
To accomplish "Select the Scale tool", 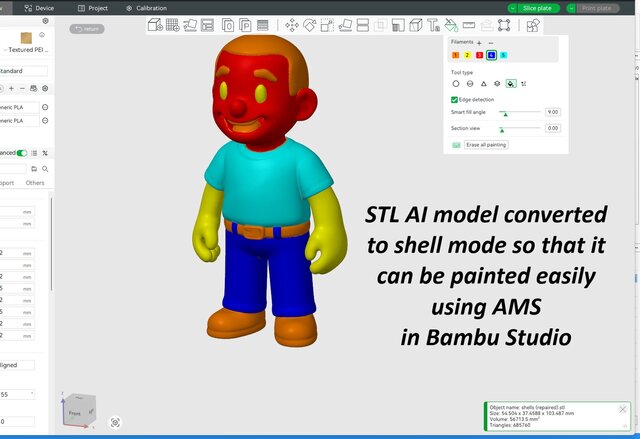I will [x=327, y=25].
